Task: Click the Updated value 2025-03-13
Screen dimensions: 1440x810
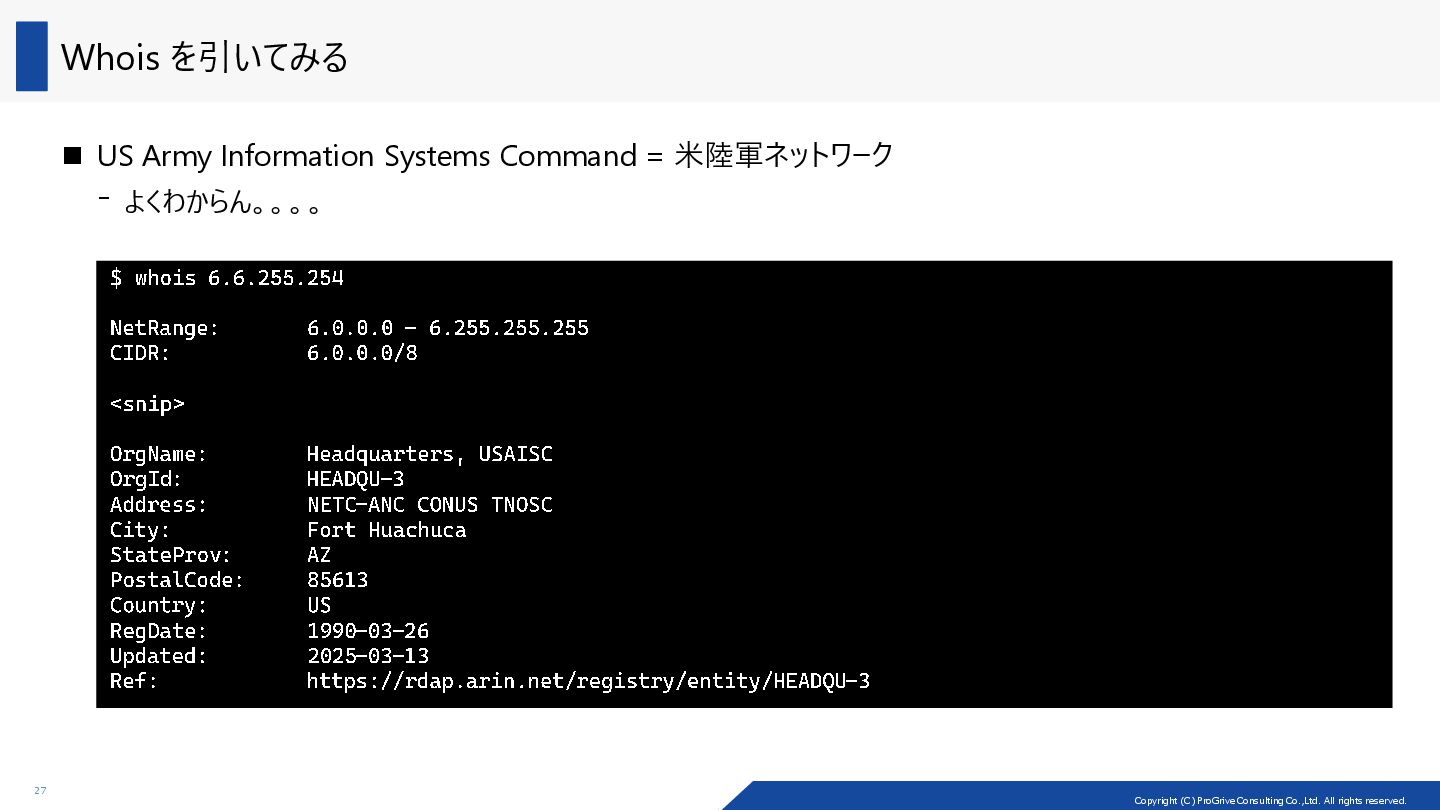Action: (368, 656)
